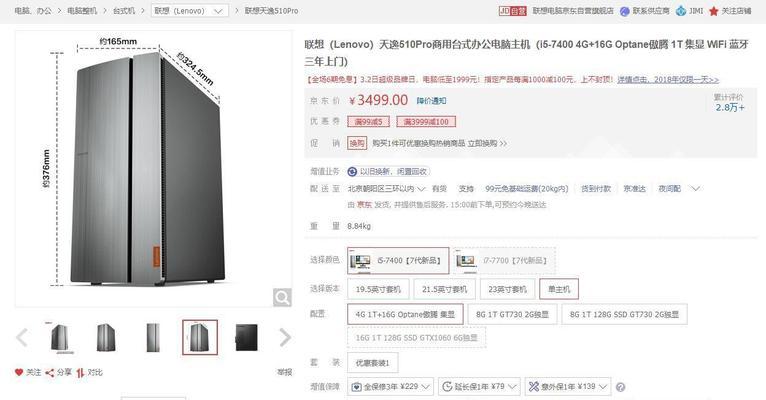Screen dimensions: 766x400
Task: Click the heart 关注 favorite icon
Action: coord(19,372)
